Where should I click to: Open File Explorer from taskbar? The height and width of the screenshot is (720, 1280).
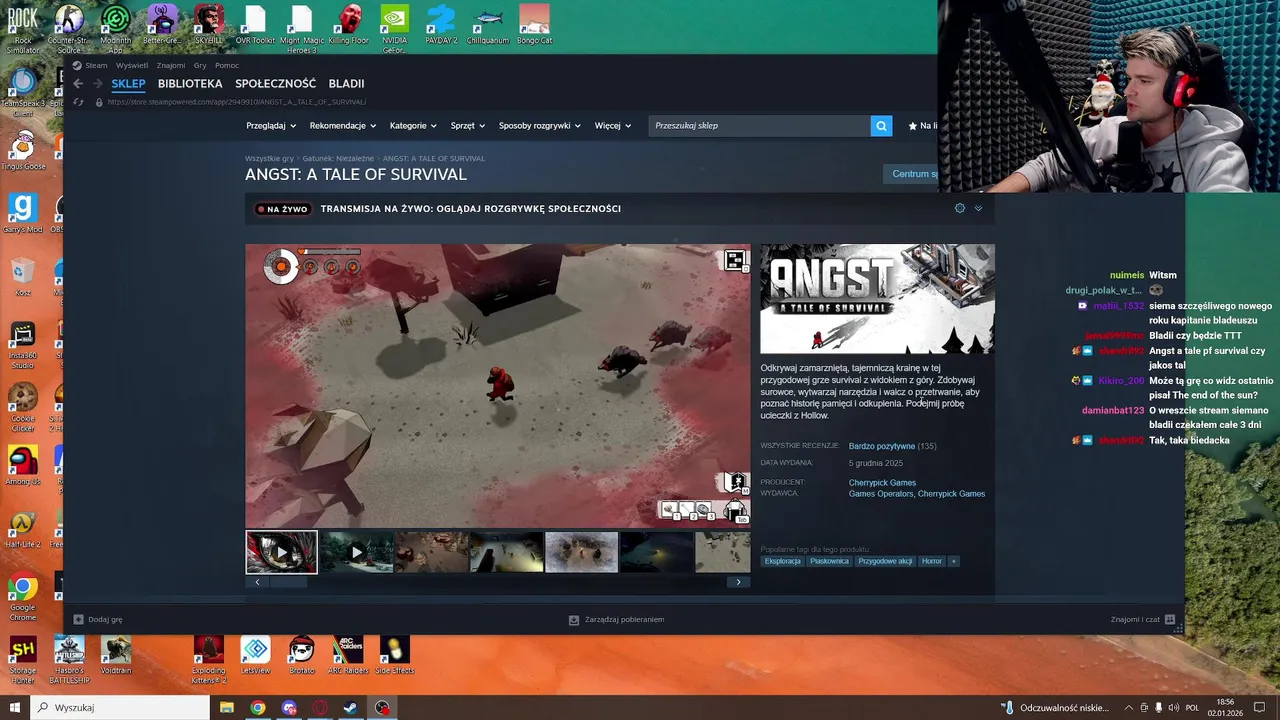[227, 708]
